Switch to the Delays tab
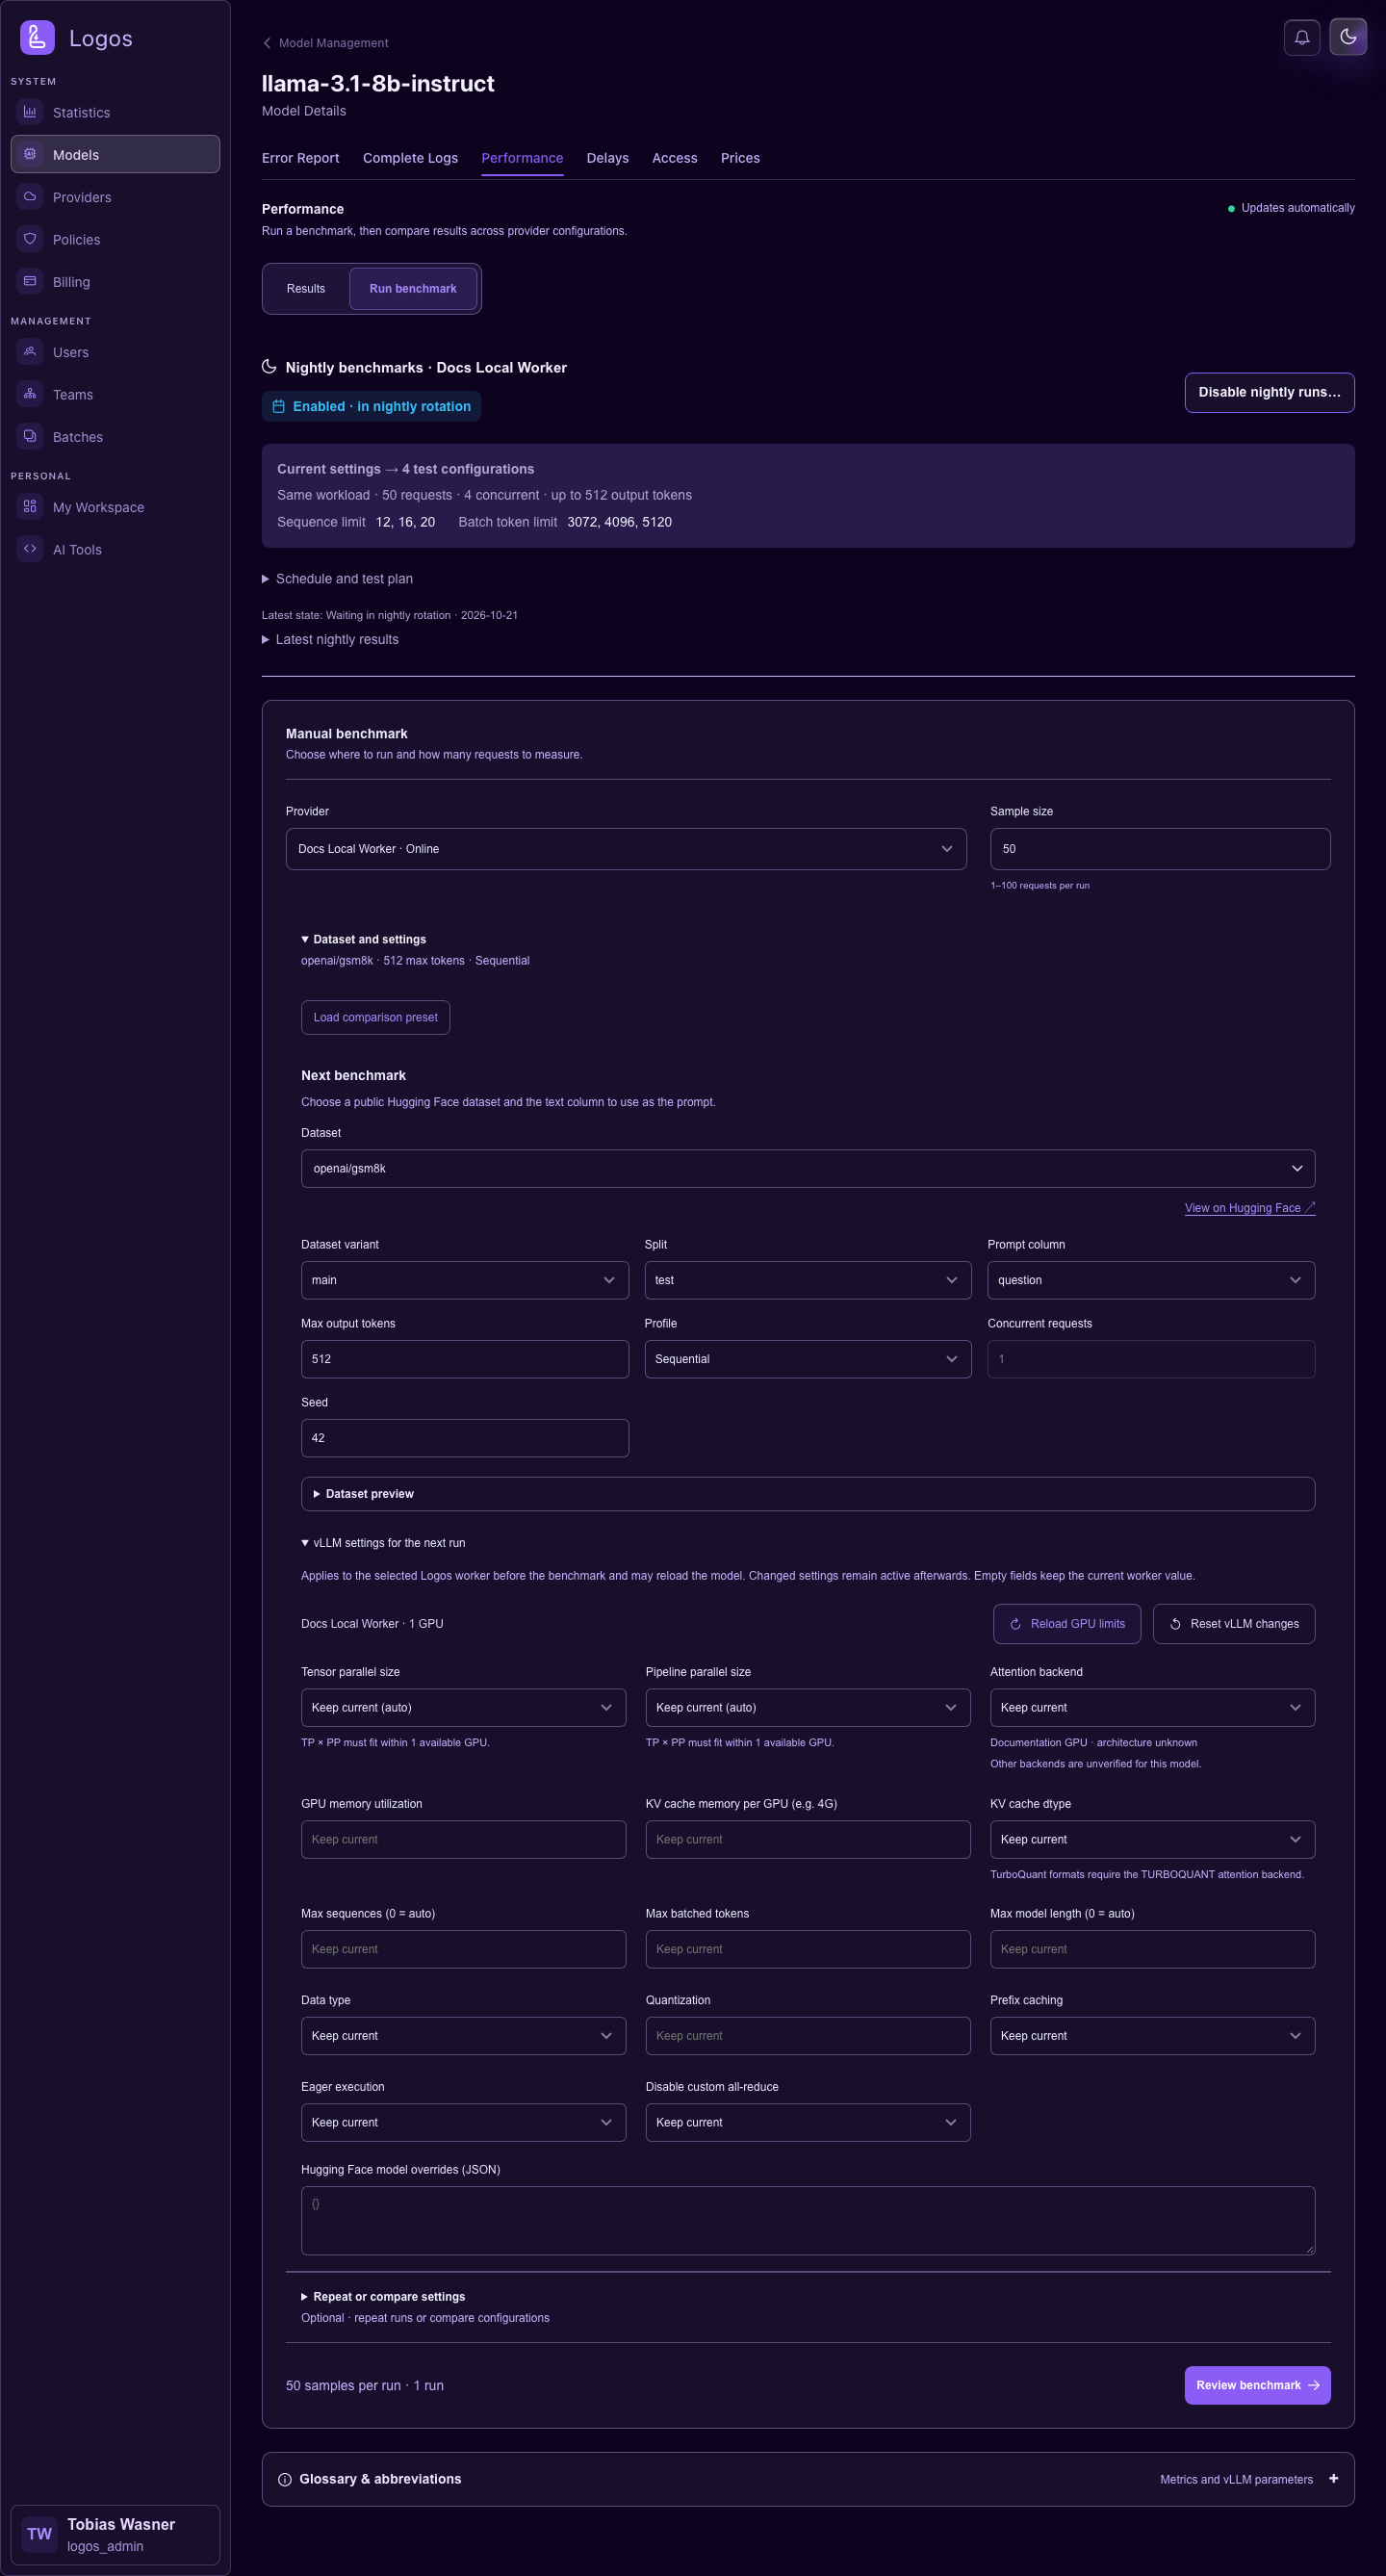This screenshot has height=2576, width=1386. coord(608,158)
